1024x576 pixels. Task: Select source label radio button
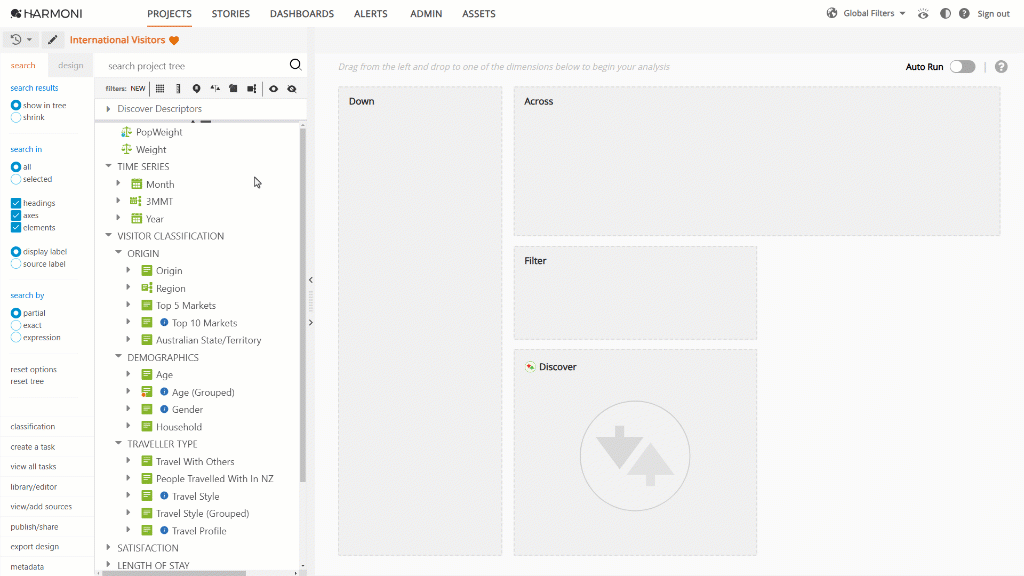16,264
